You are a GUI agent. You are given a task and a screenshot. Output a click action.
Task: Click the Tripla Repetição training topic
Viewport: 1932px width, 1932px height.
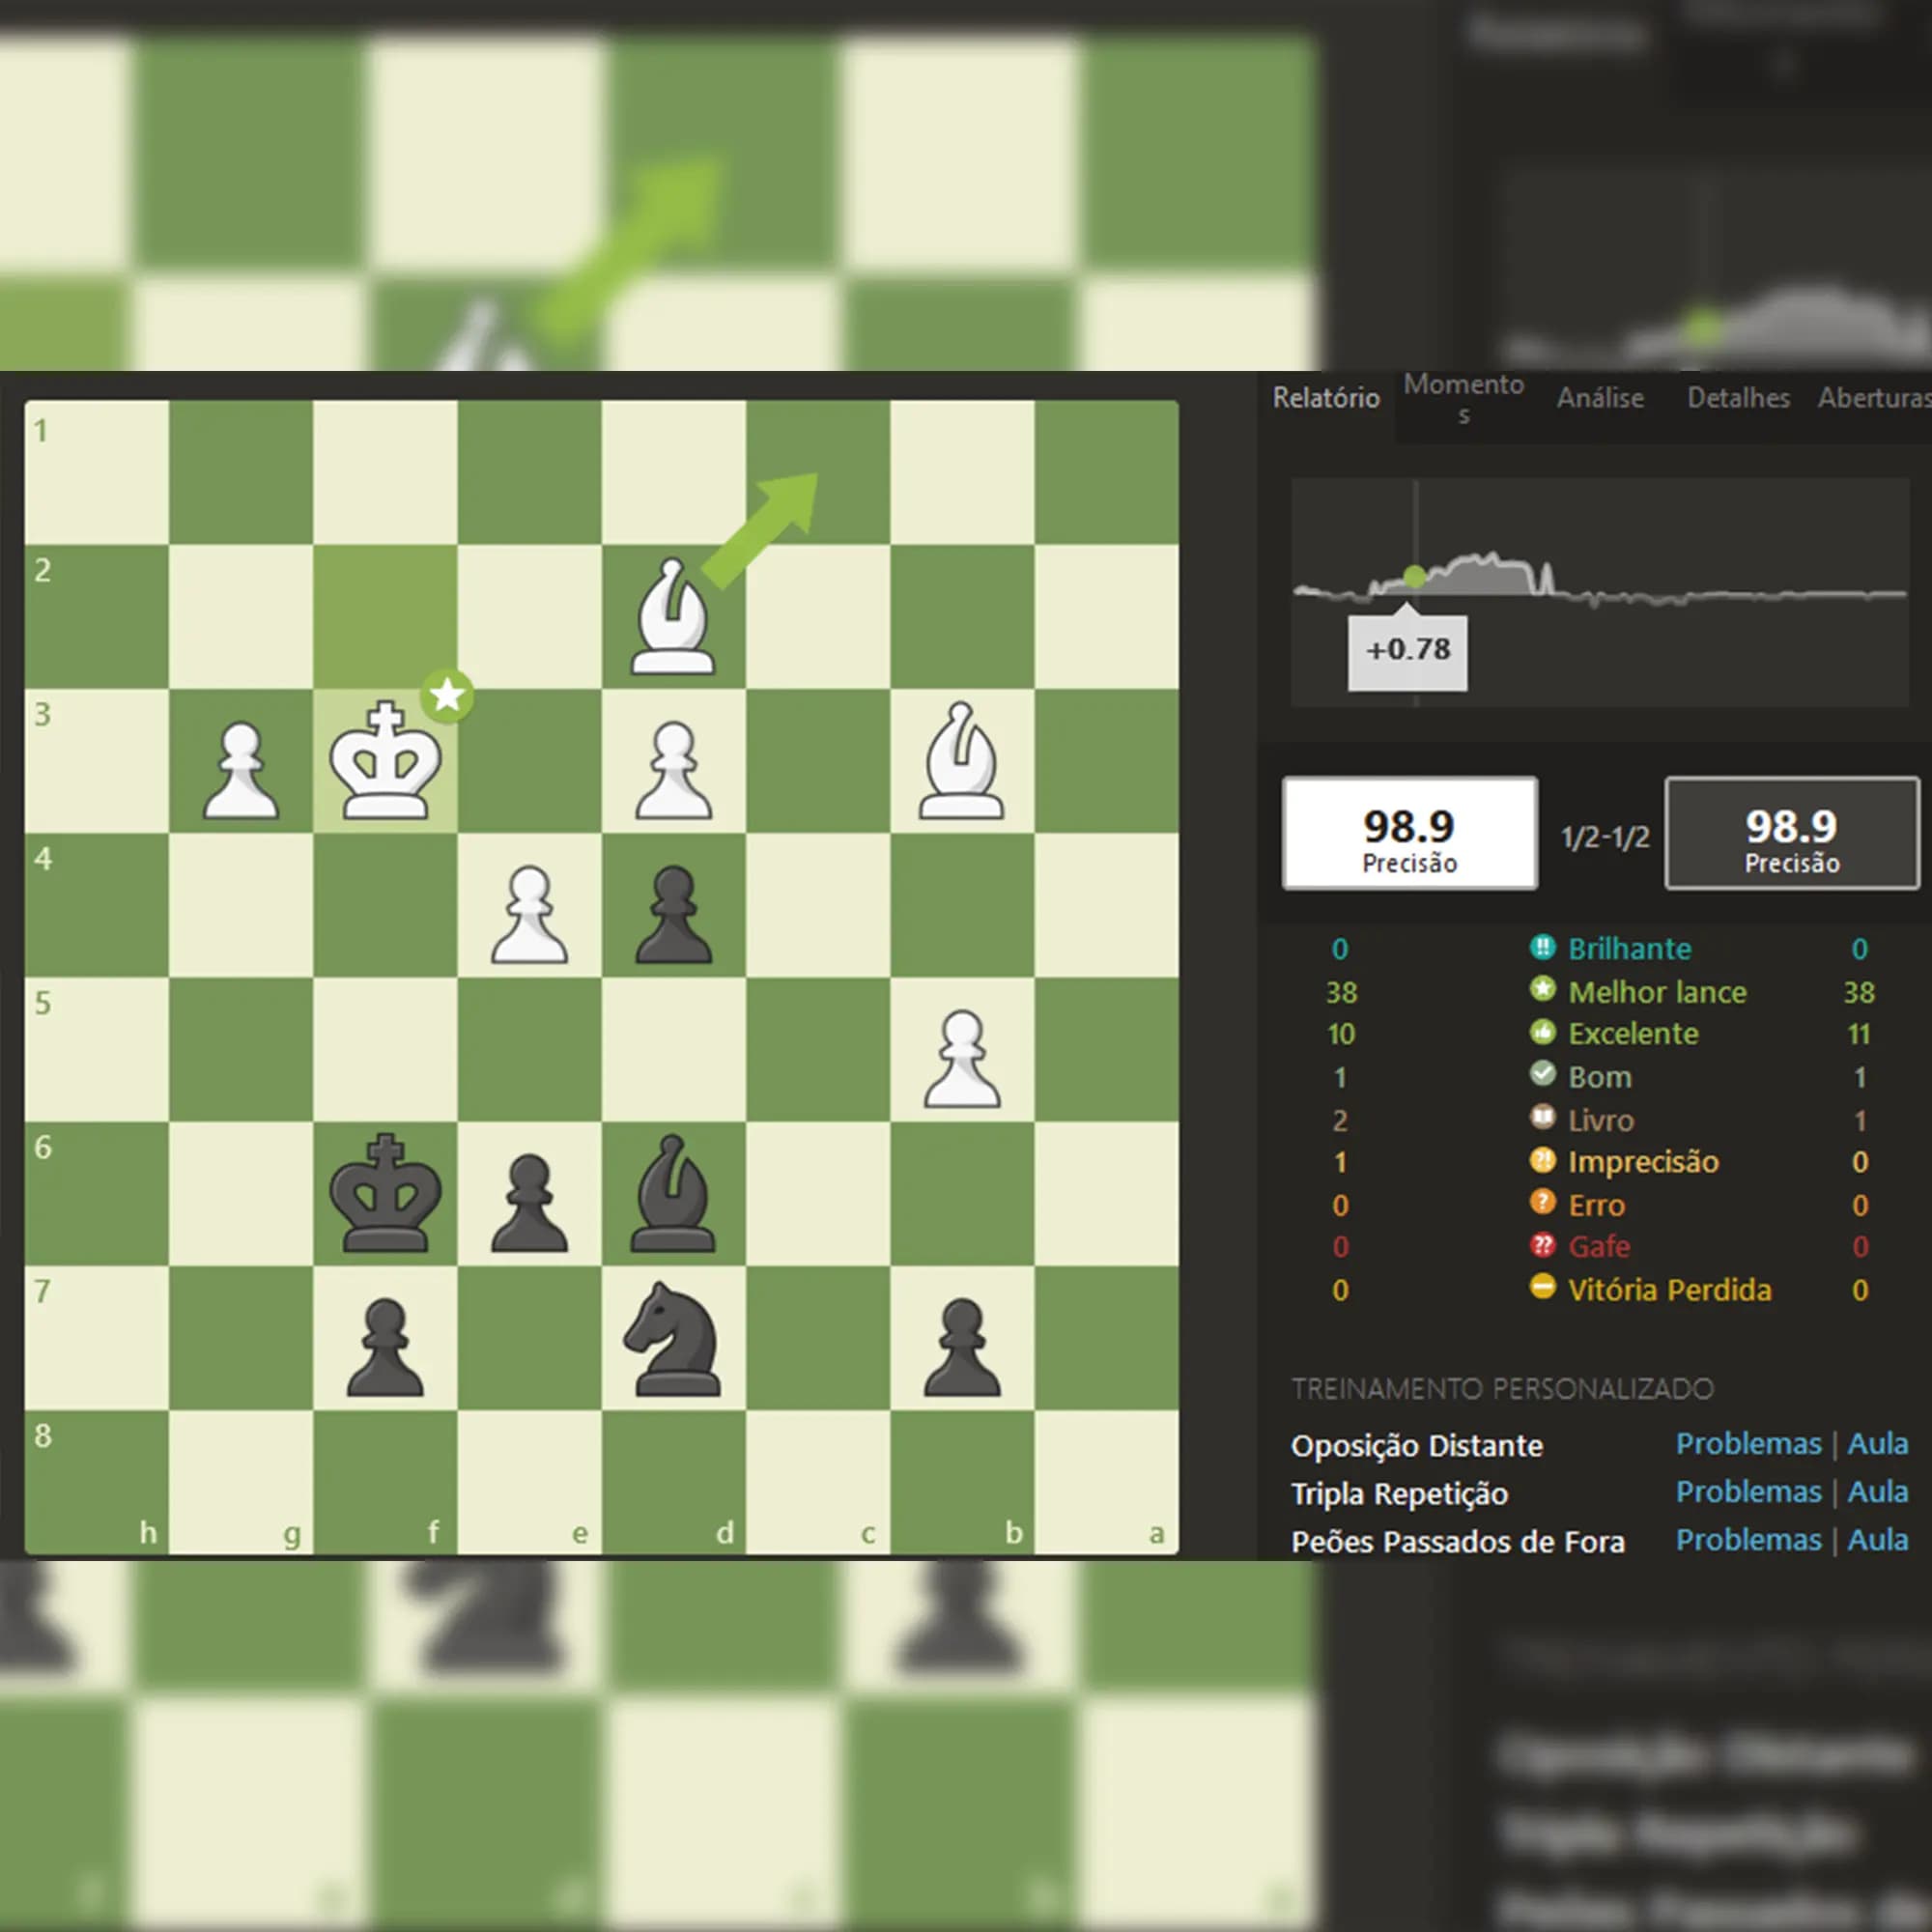point(1399,1493)
